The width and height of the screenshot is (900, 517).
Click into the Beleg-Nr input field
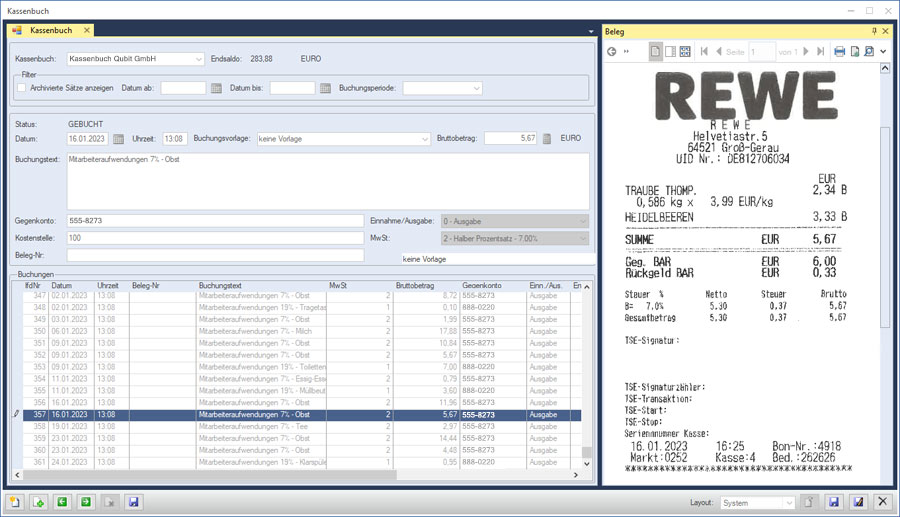click(215, 257)
